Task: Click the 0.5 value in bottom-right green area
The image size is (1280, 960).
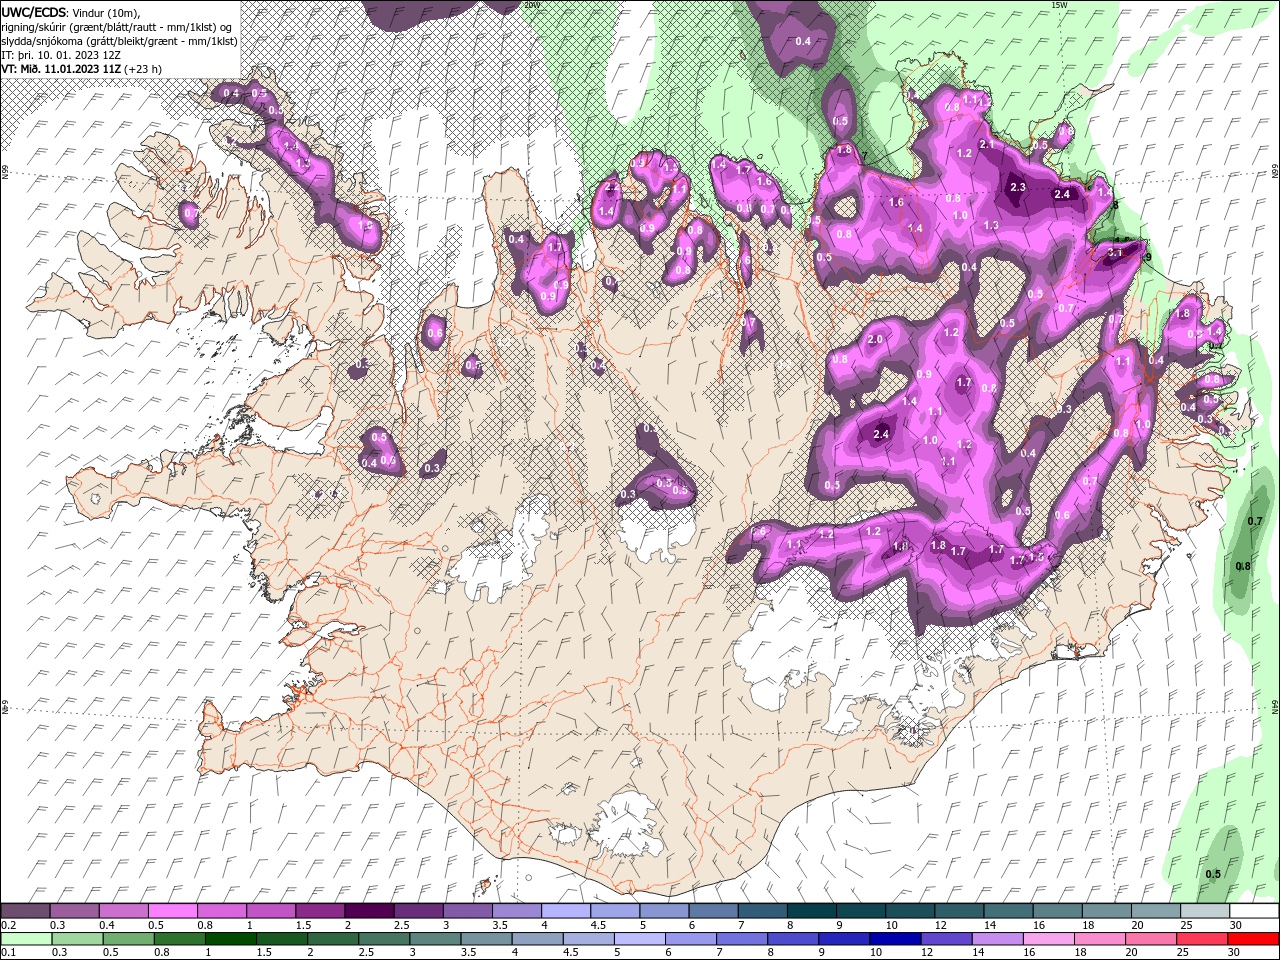Action: click(1213, 874)
